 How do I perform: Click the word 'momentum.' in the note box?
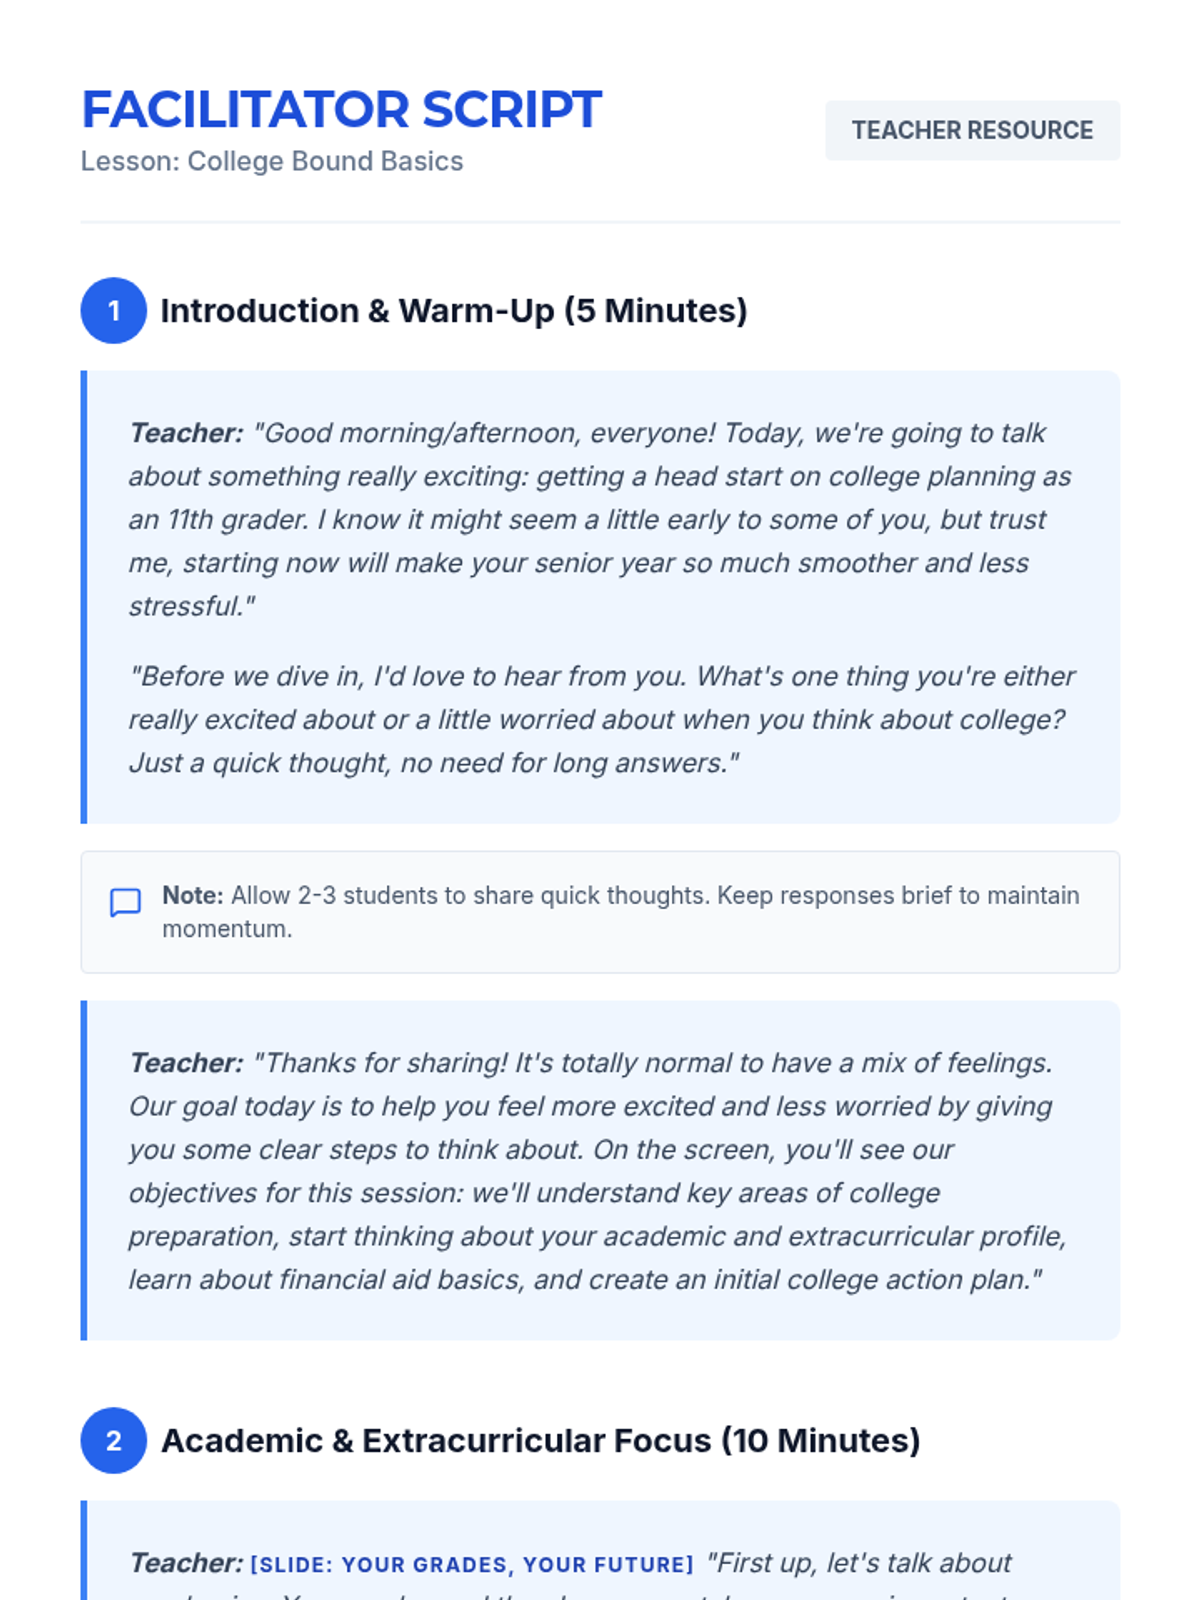(227, 929)
